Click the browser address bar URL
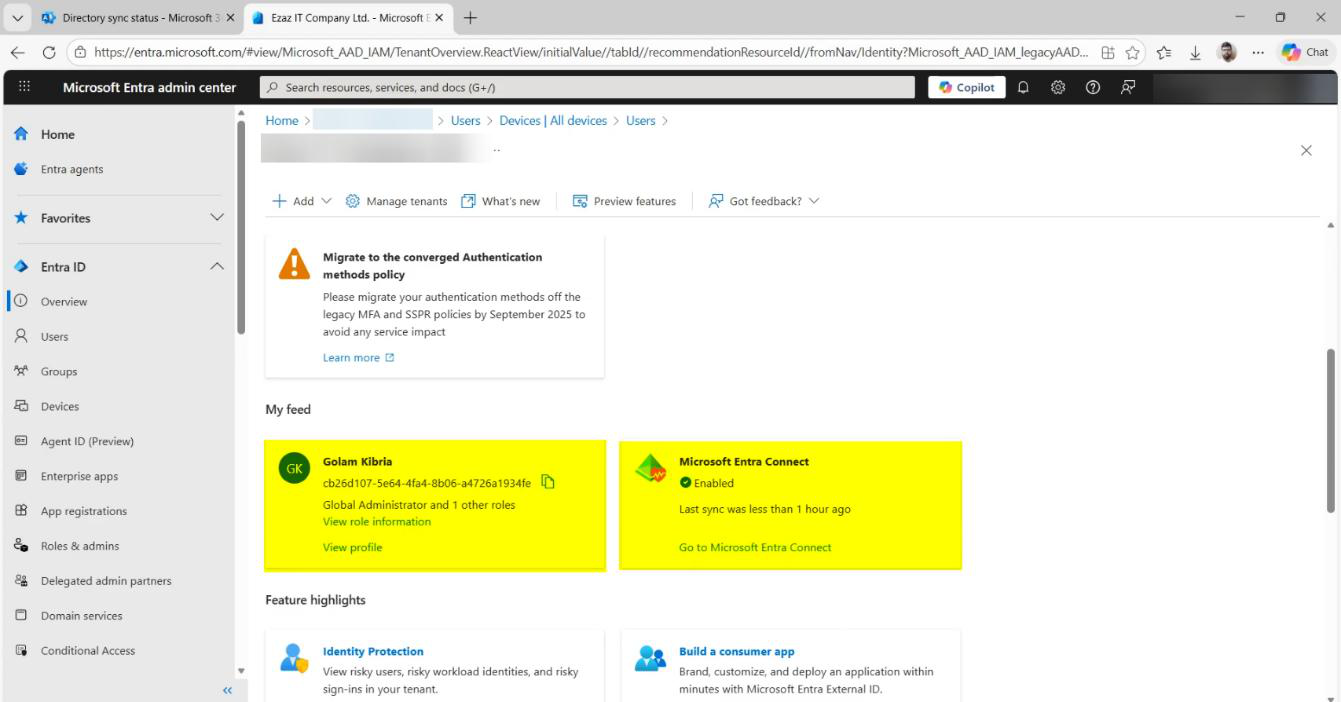 point(590,53)
